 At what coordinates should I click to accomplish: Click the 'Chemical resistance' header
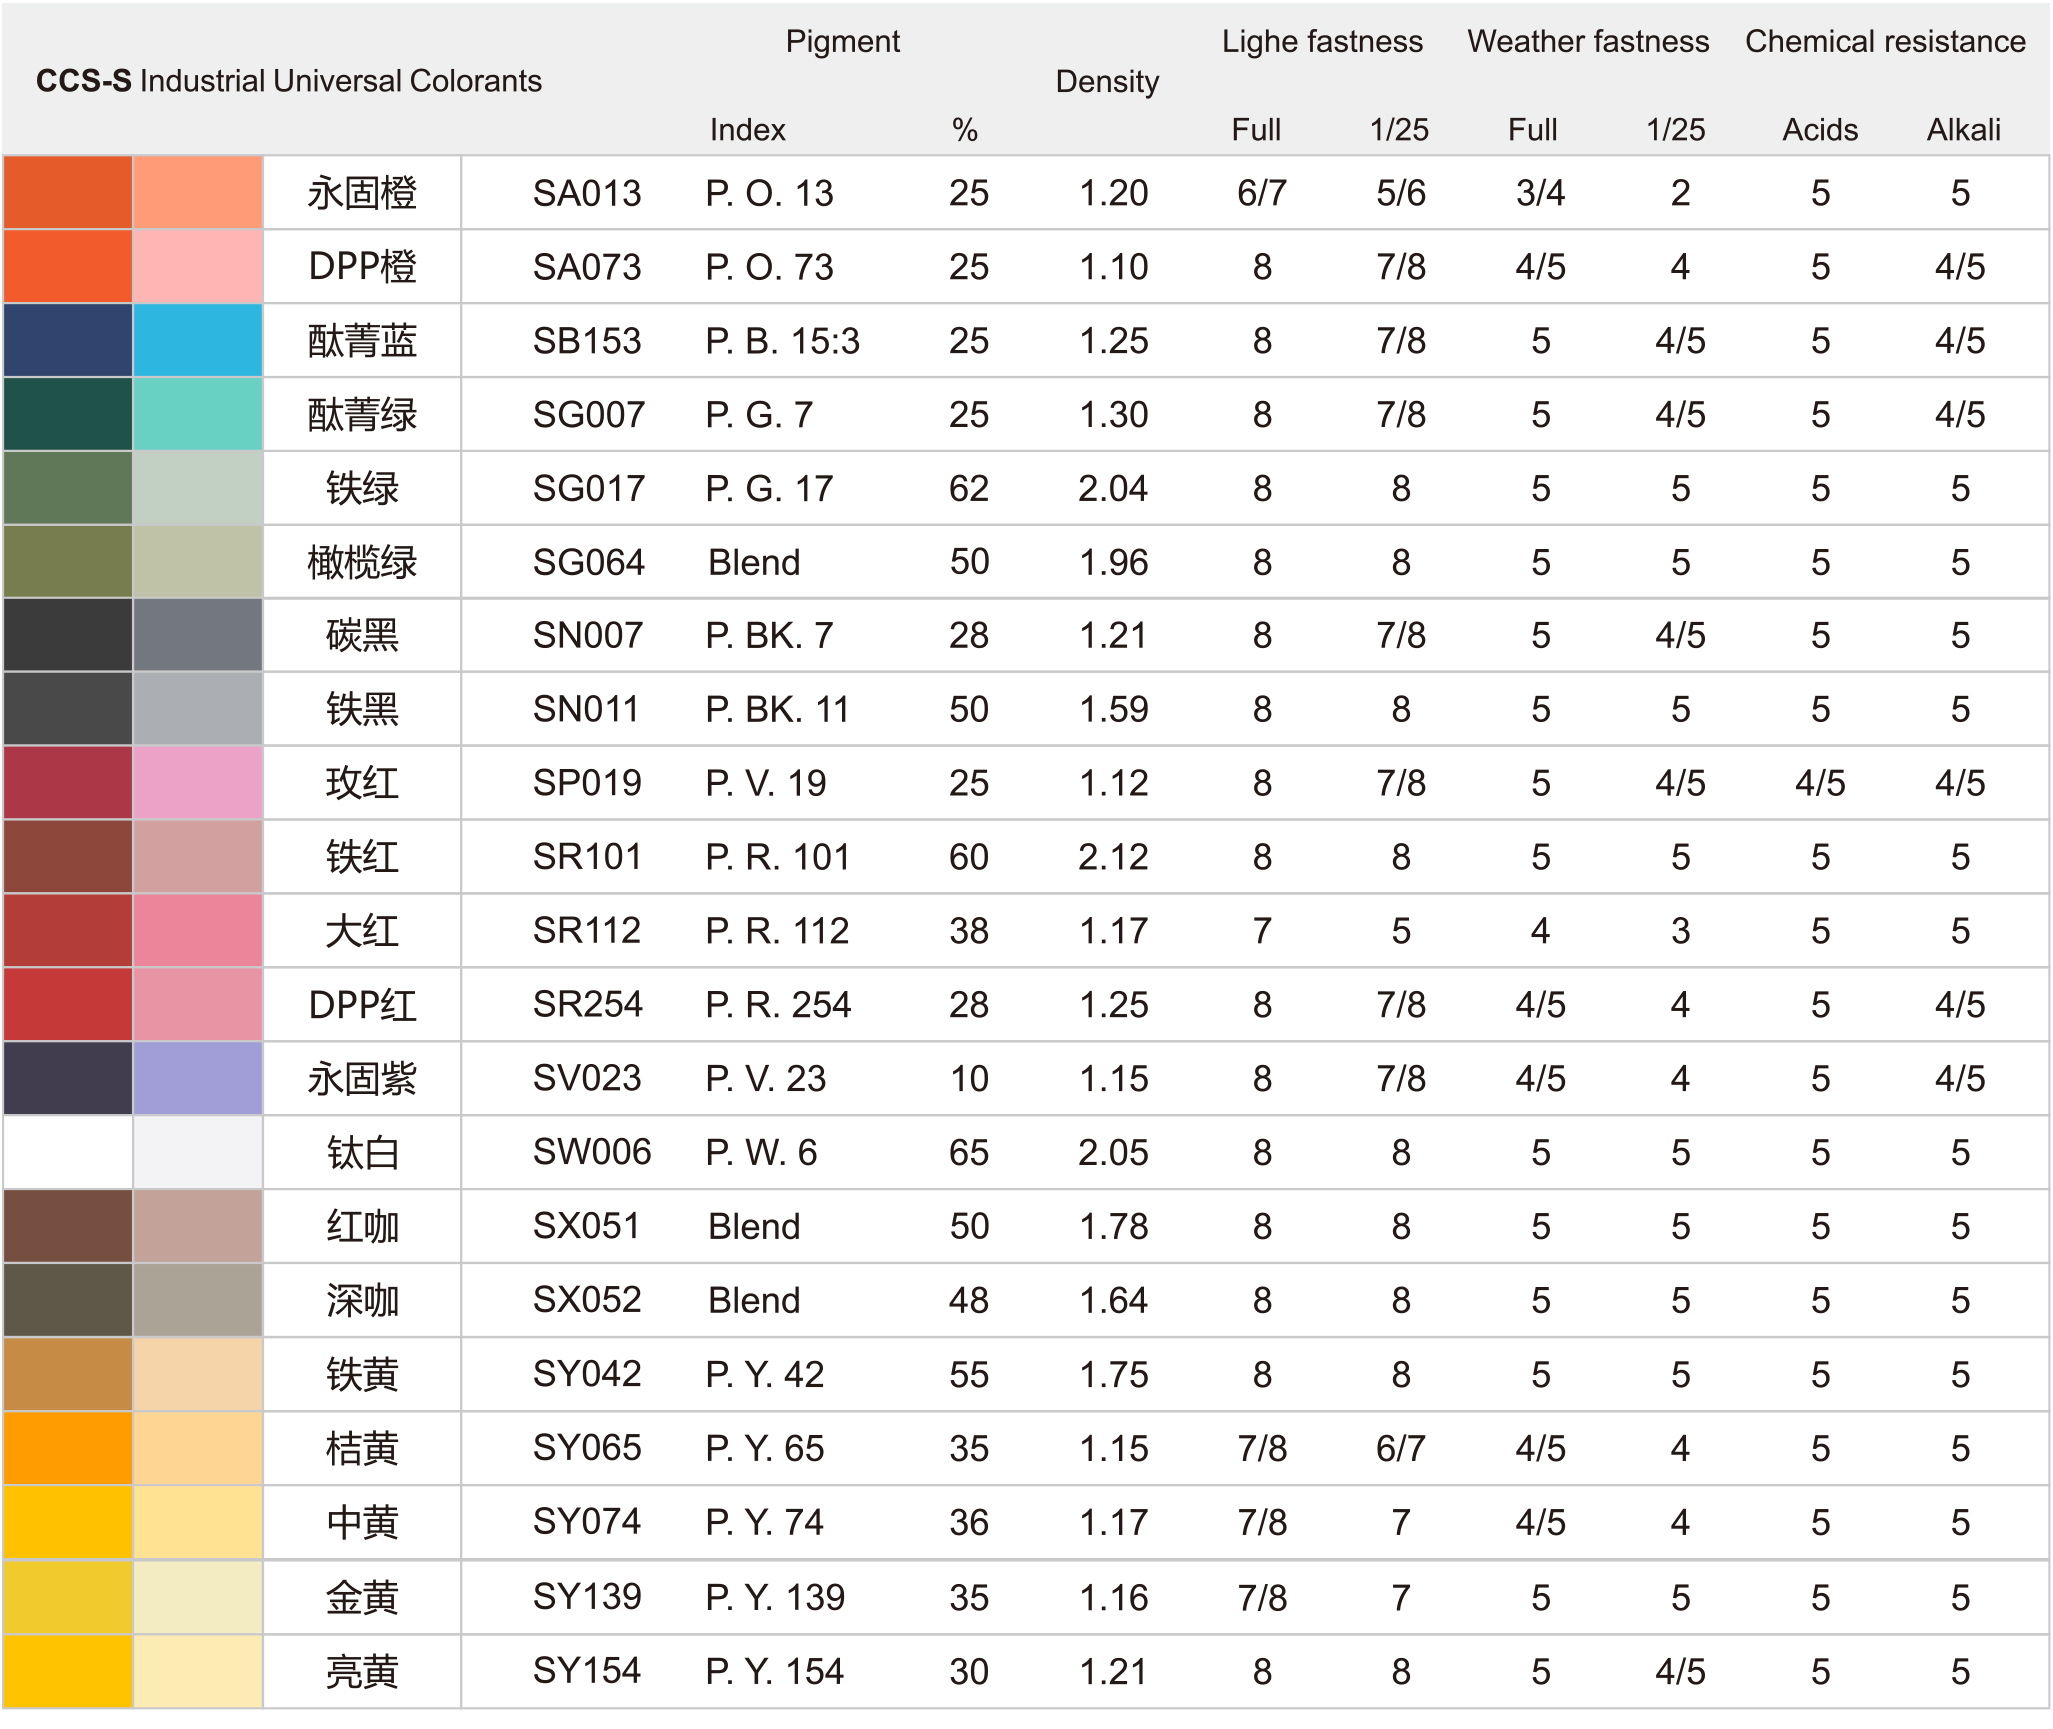(1885, 41)
